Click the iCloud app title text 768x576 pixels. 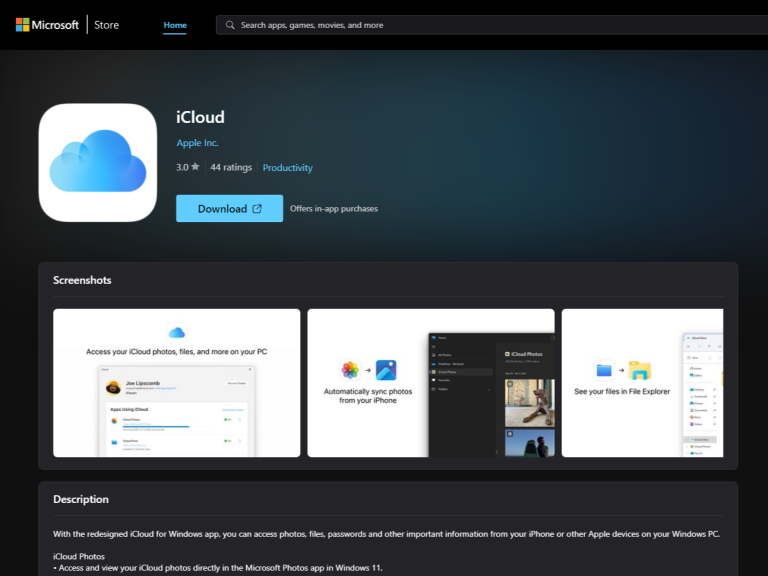tap(200, 117)
